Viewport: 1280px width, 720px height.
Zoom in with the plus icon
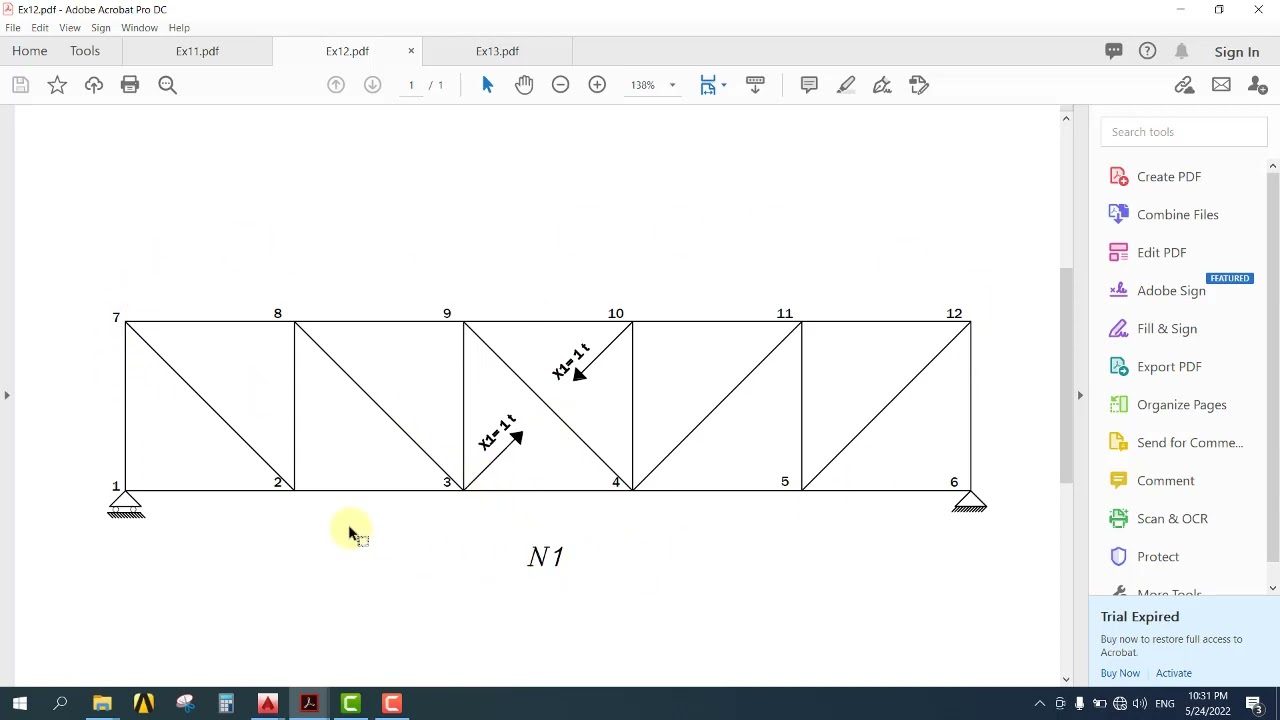coord(597,85)
